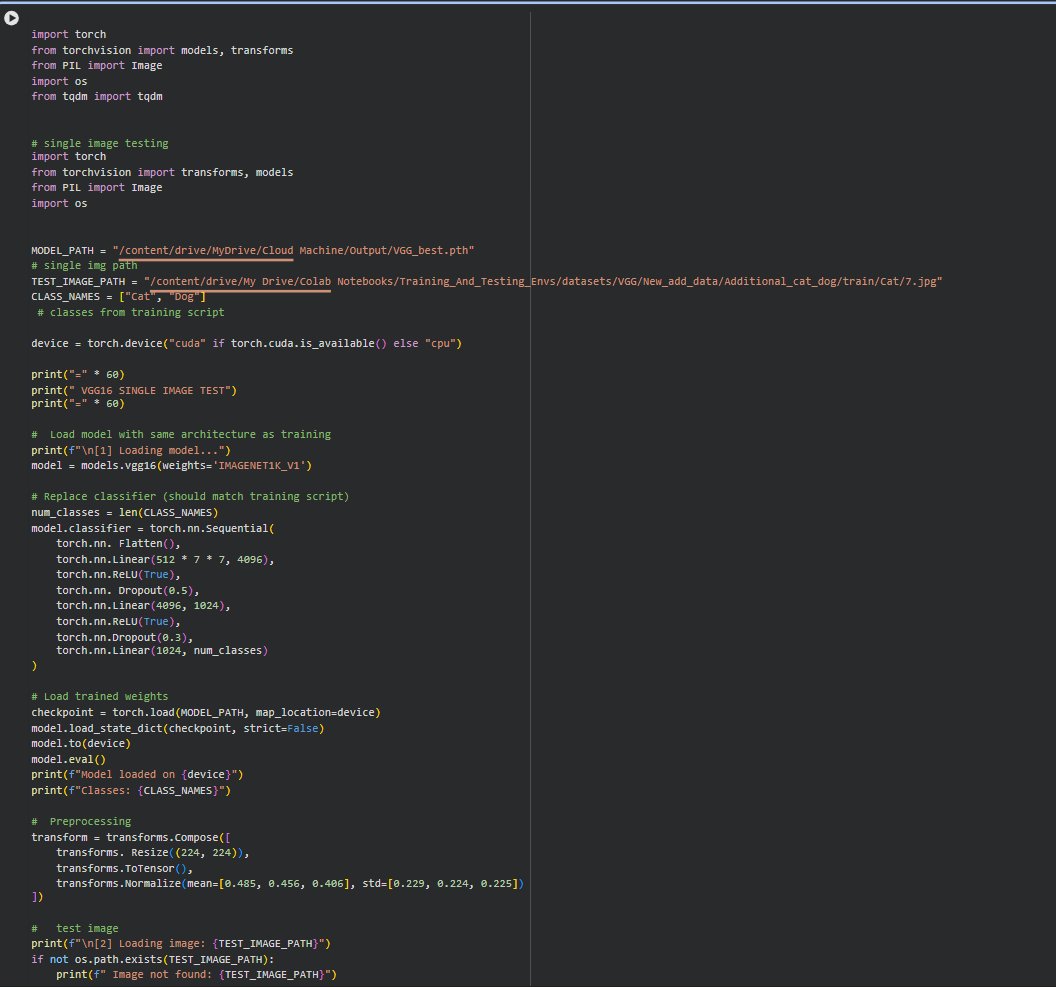Image resolution: width=1056 pixels, height=987 pixels.
Task: Click the 'Linear(512 * 7 * 7, 4096)' line
Action: 165,559
